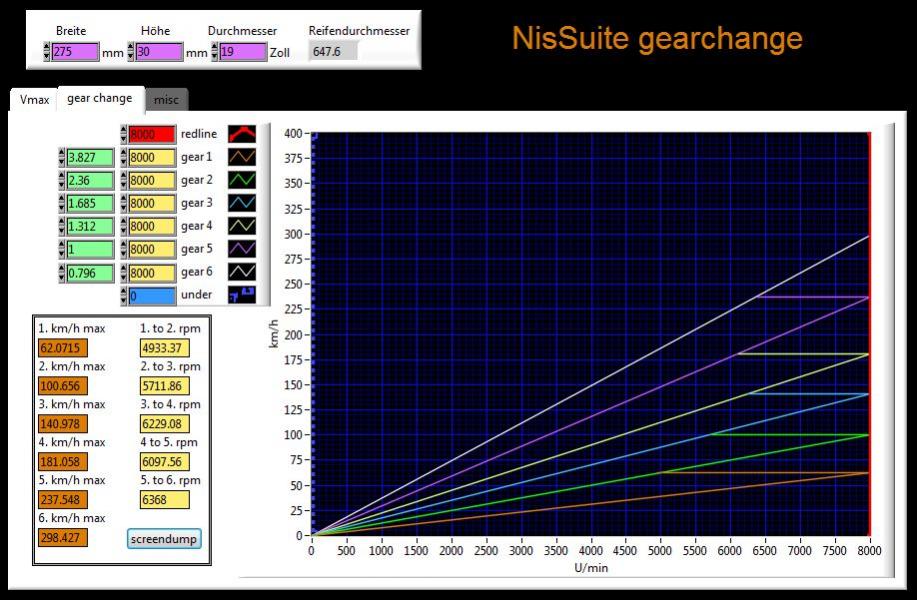This screenshot has height=600, width=917.
Task: Click the red redline rpm field
Action: point(152,134)
